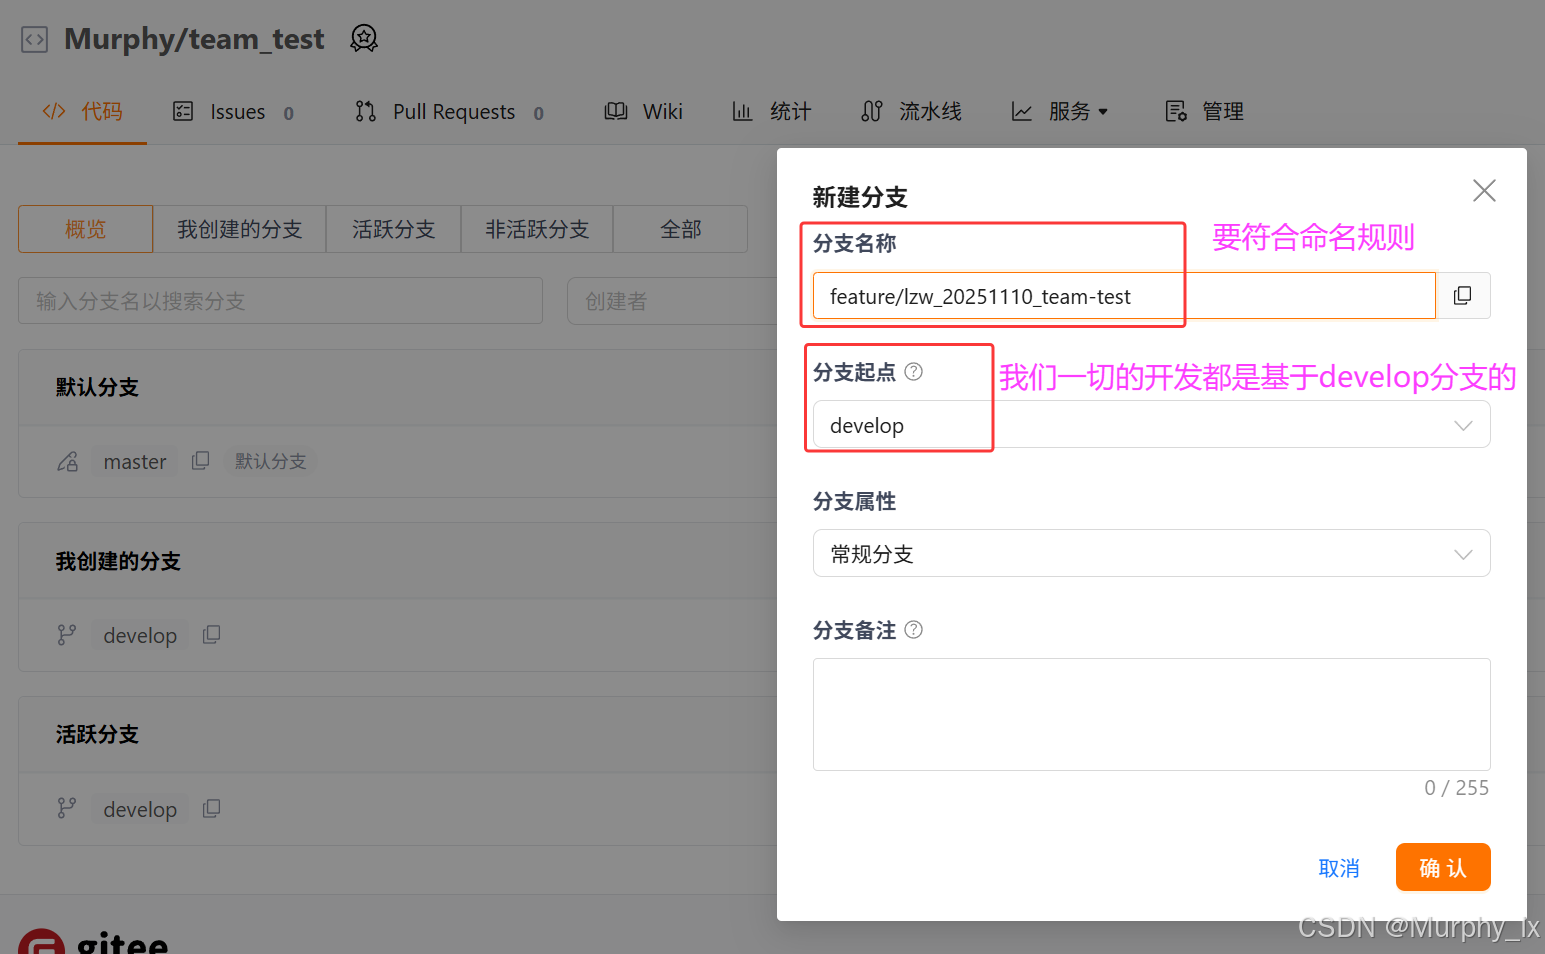Click 确认 to create the branch
The image size is (1545, 954).
[x=1443, y=867]
